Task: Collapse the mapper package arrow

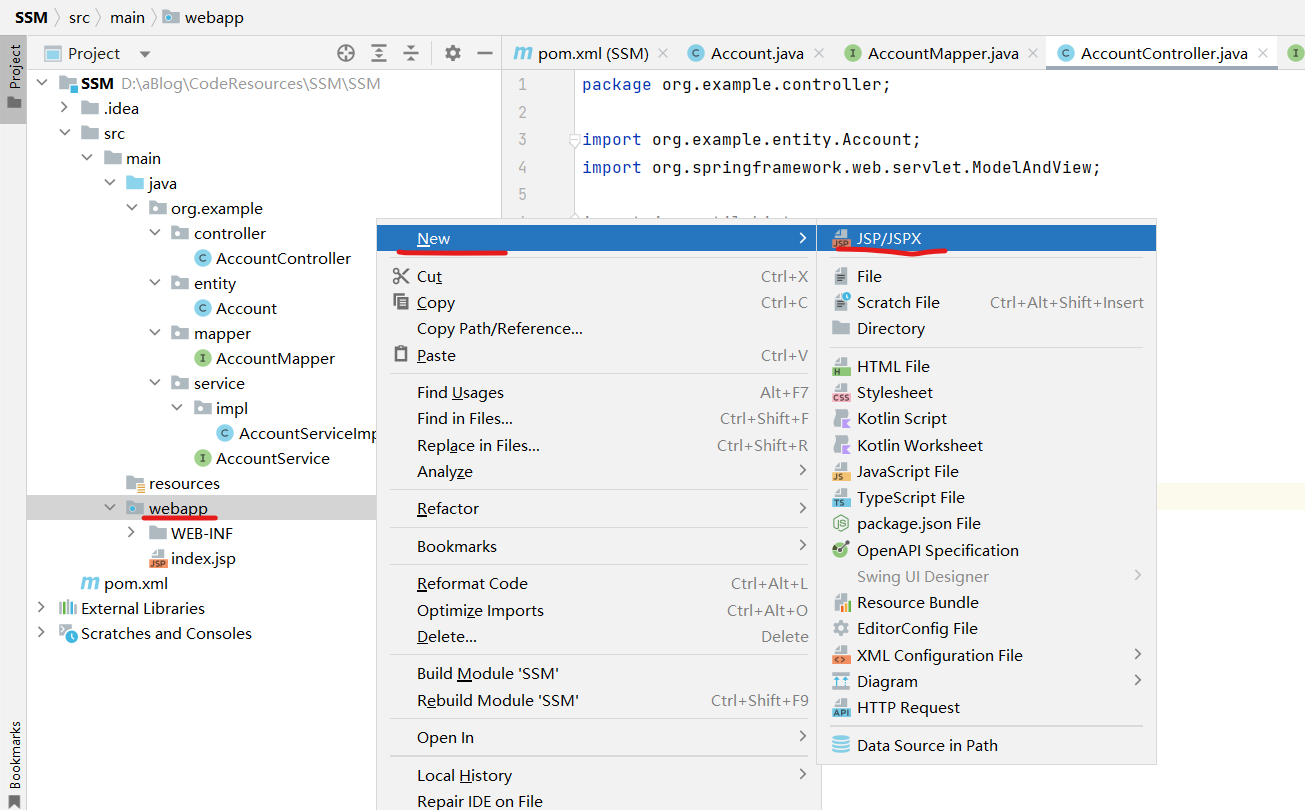Action: [x=155, y=333]
